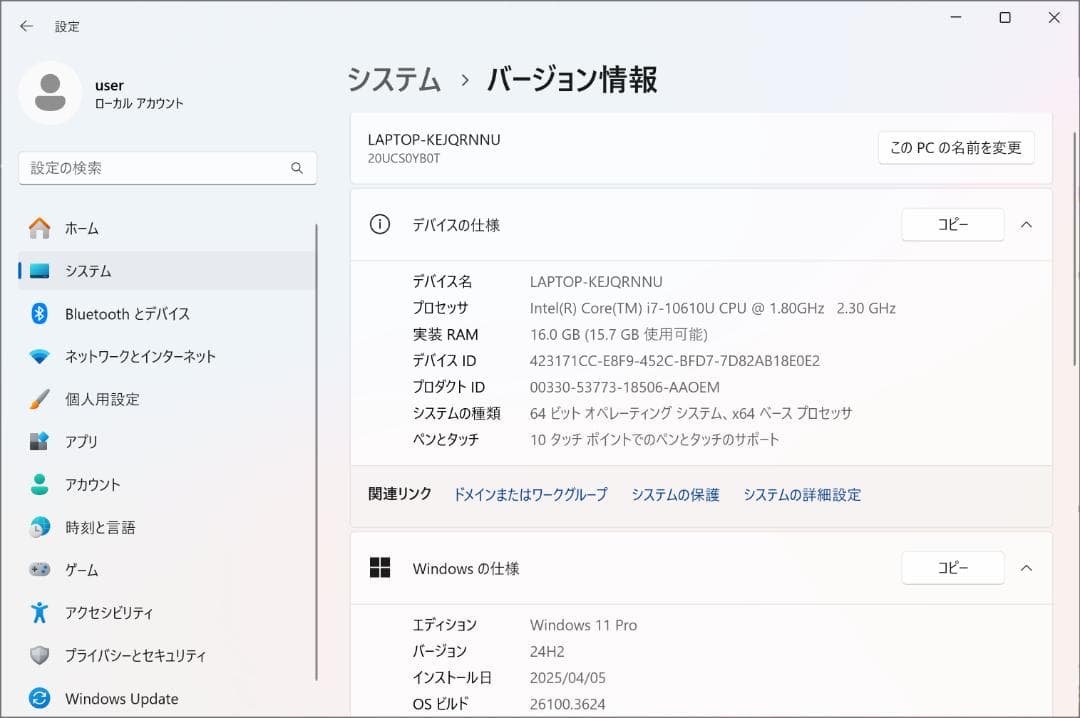Viewport: 1080px width, 718px height.
Task: Click the RAM value 16.0 GB
Action: coord(619,334)
